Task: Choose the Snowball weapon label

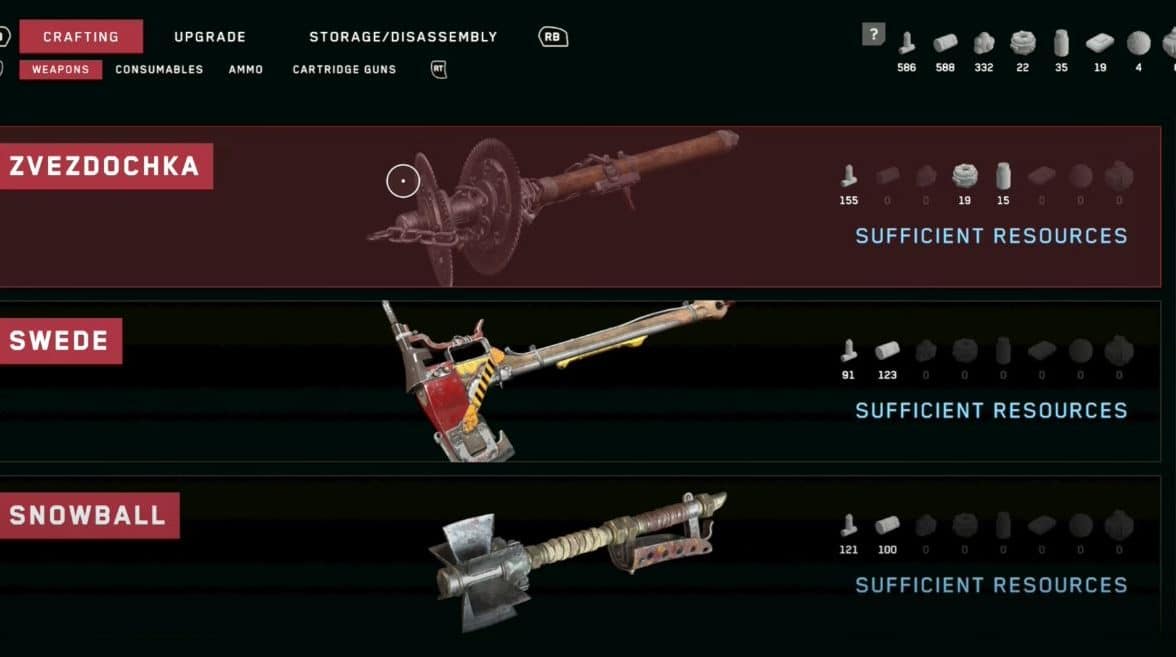Action: tap(88, 516)
